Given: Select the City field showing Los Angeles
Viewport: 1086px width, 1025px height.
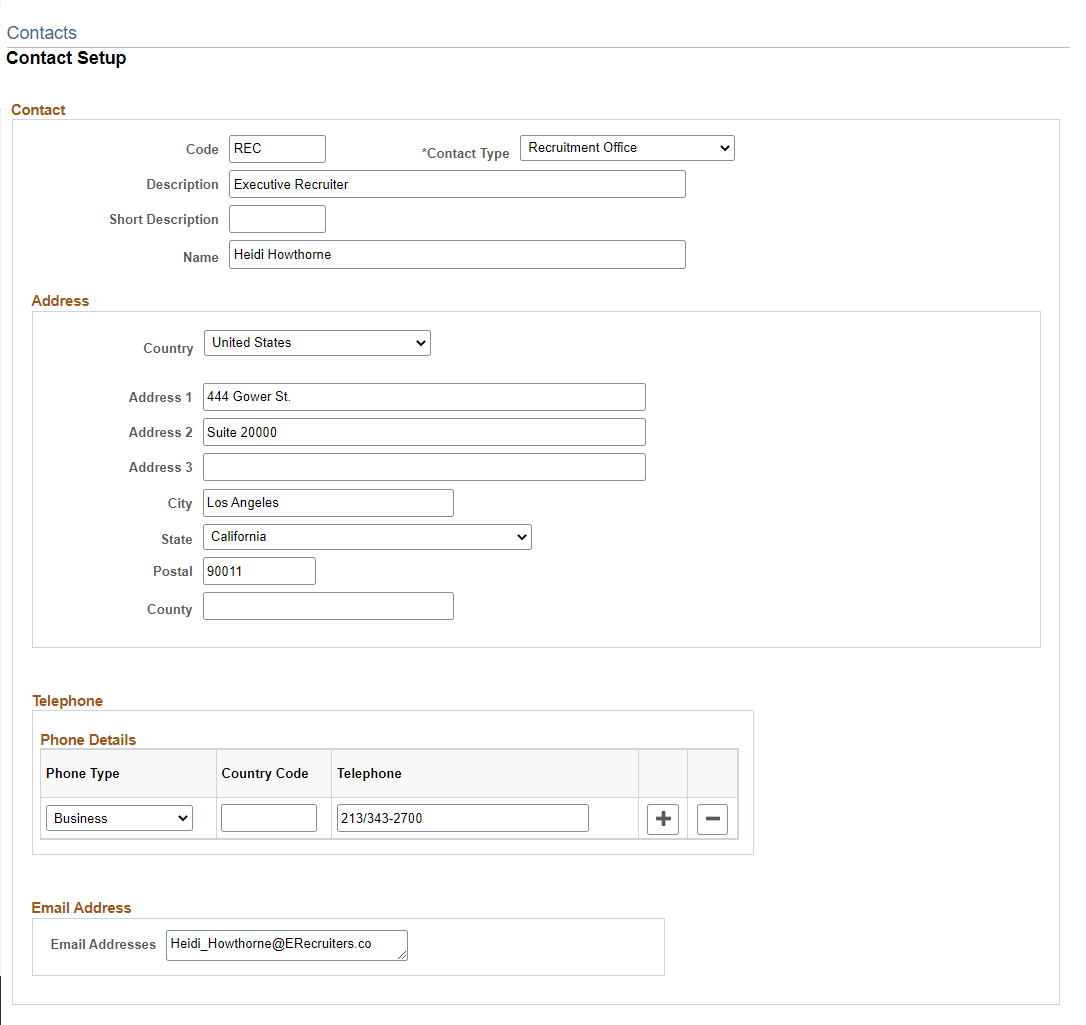Looking at the screenshot, I should point(327,502).
